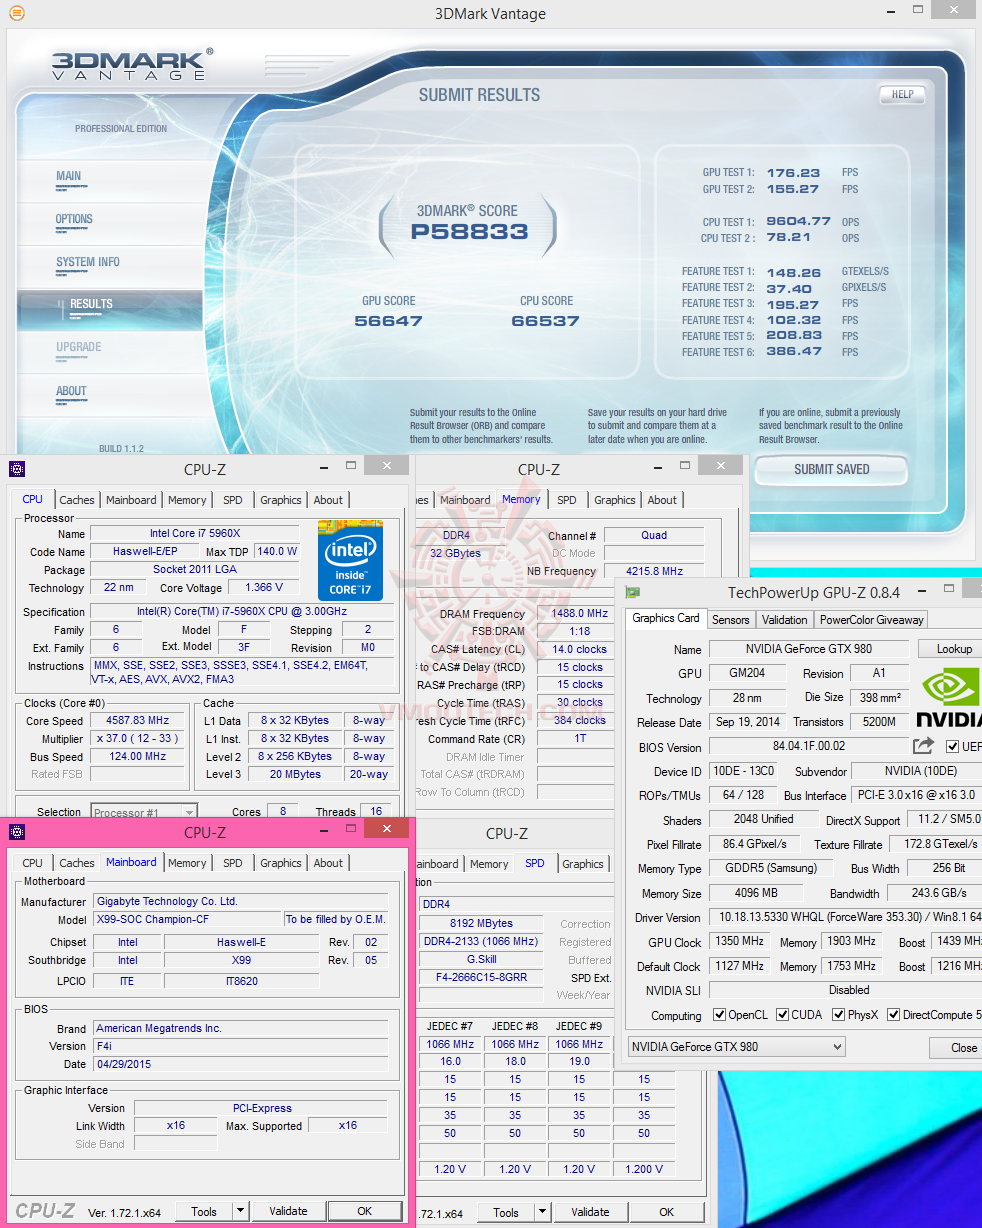Click the 3DMark score value P58833
This screenshot has width=982, height=1228.
(x=469, y=232)
